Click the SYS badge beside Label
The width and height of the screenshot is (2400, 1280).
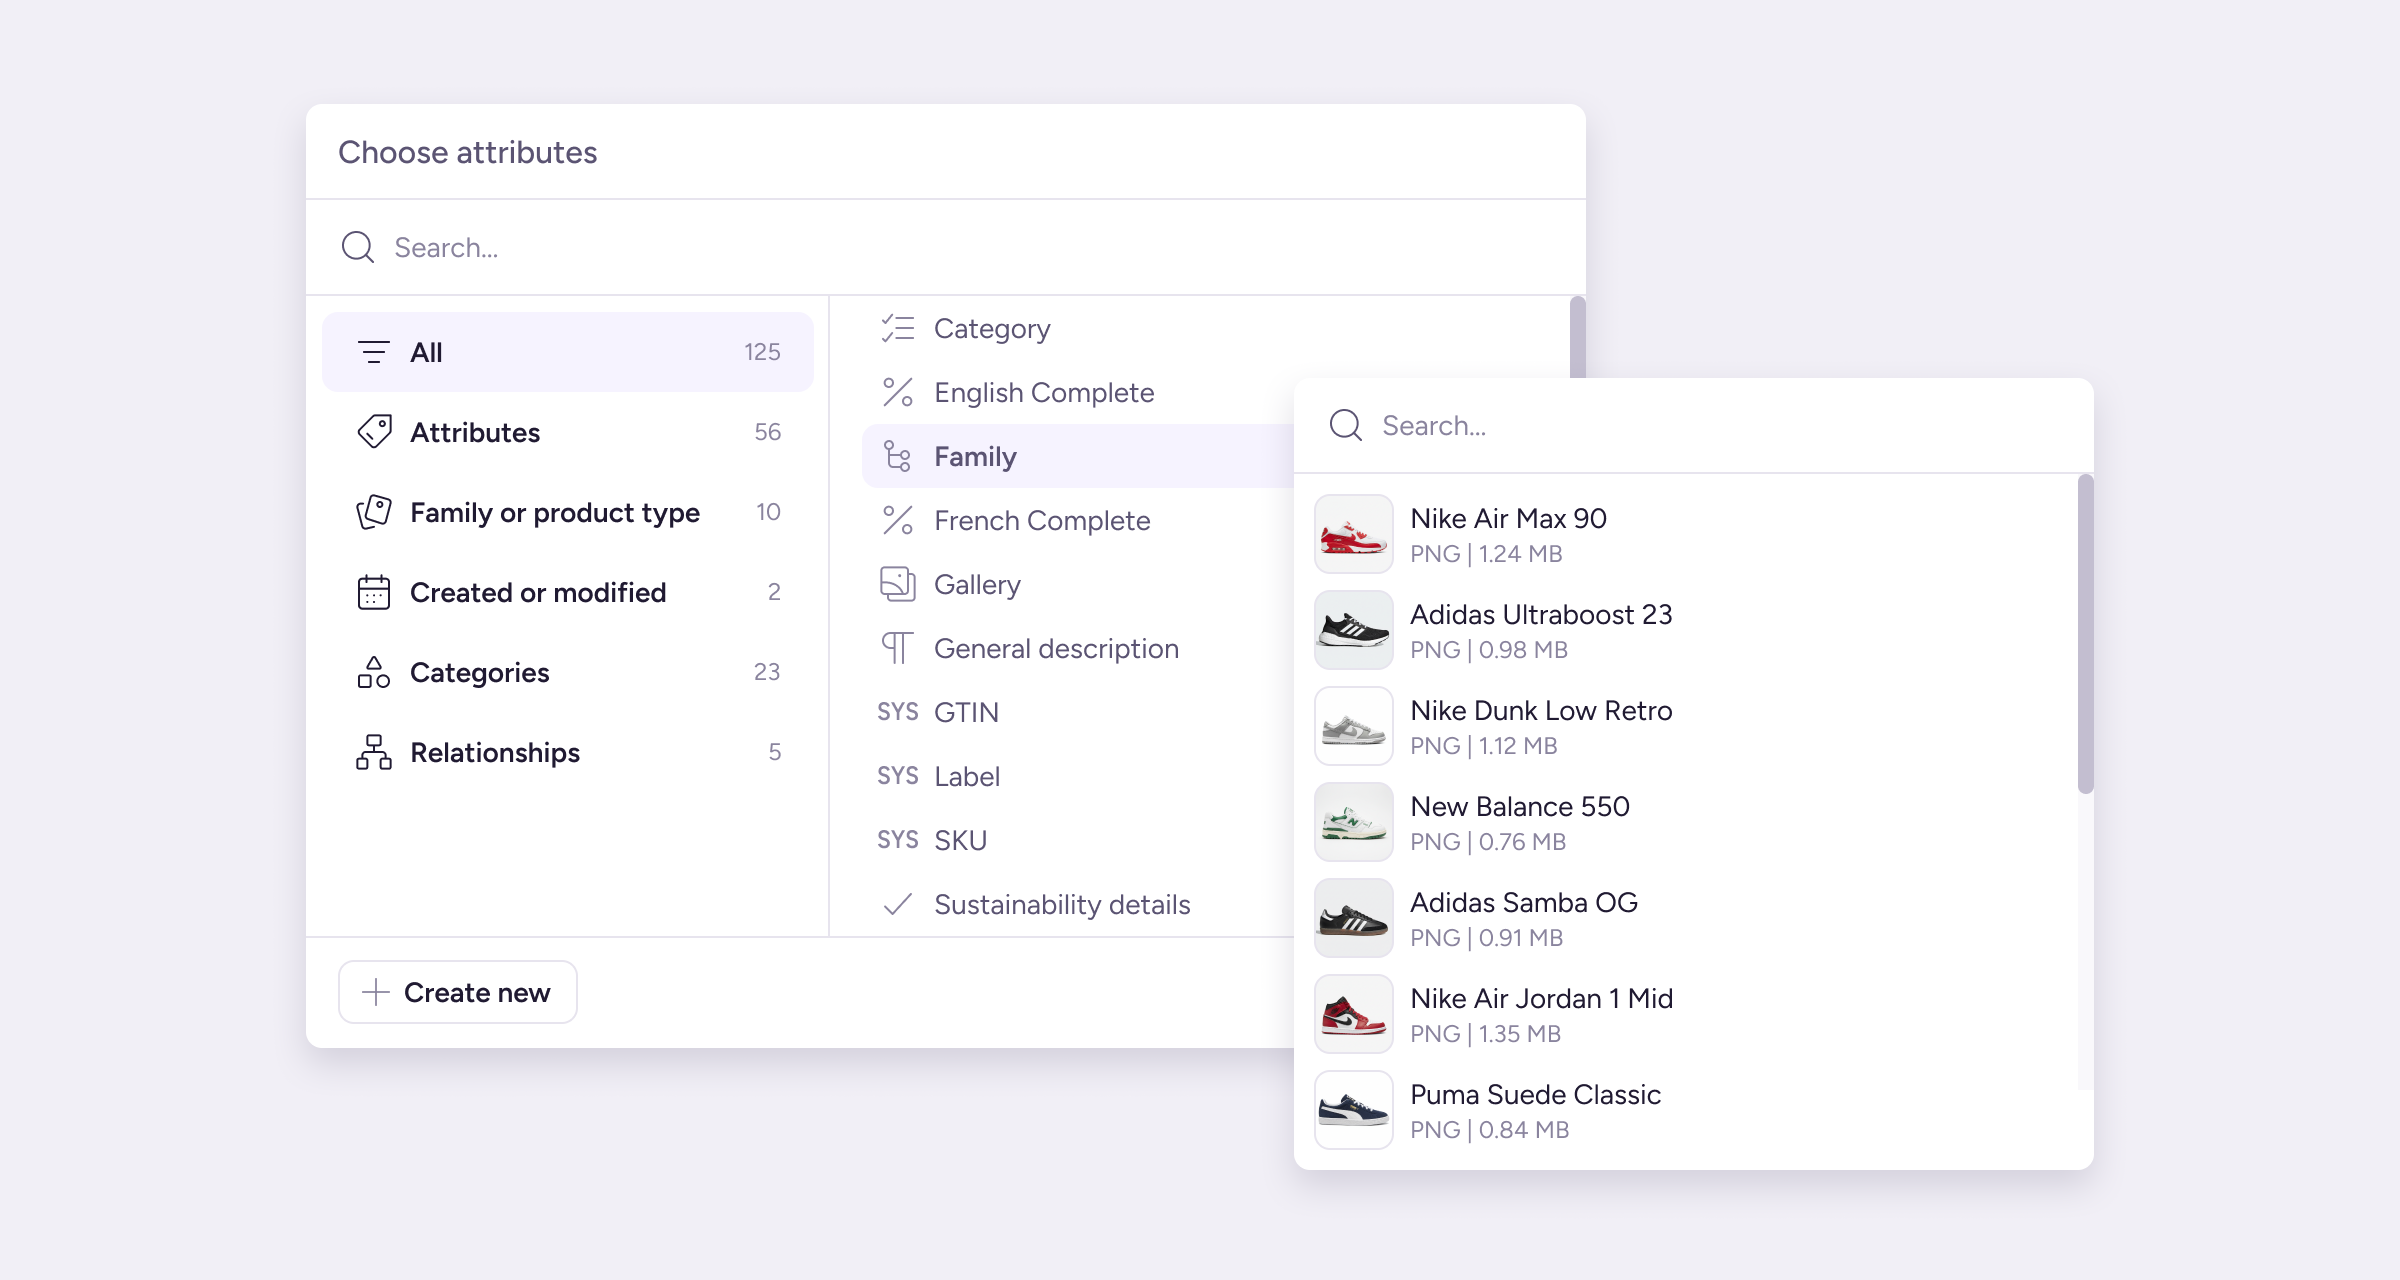898,776
